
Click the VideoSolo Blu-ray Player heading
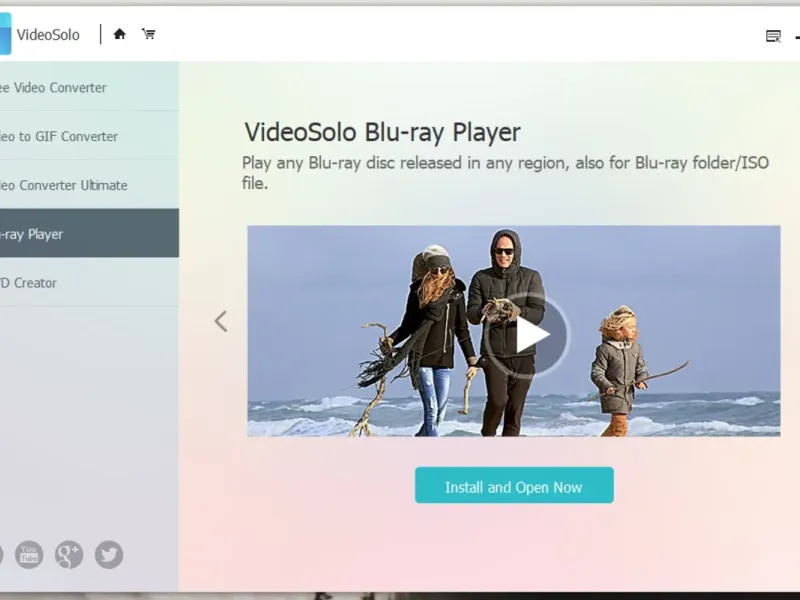[x=382, y=132]
